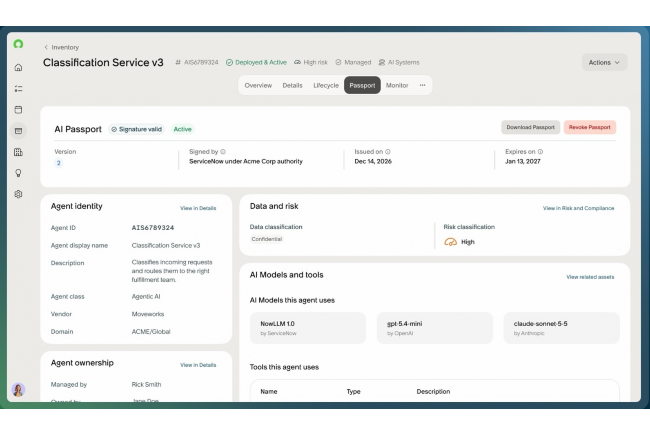The image size is (650, 433).
Task: Click the High risk gauge icon in header
Action: [297, 63]
